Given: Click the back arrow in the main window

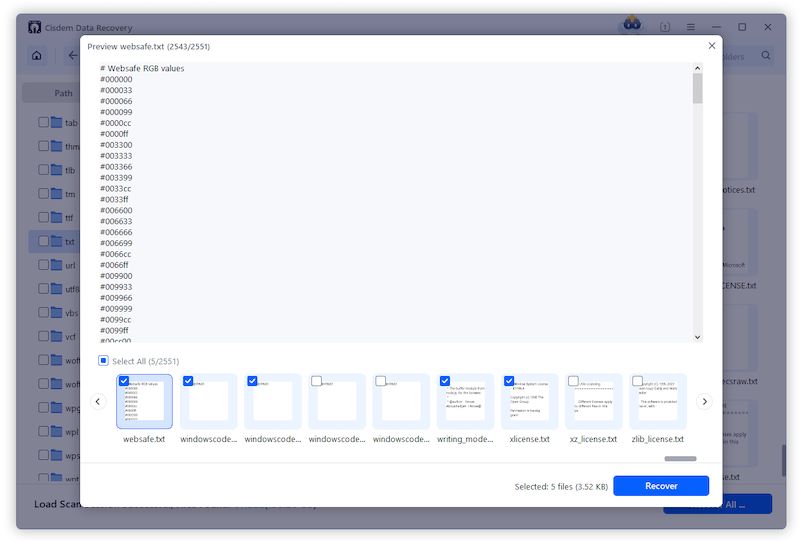Looking at the screenshot, I should pyautogui.click(x=73, y=56).
